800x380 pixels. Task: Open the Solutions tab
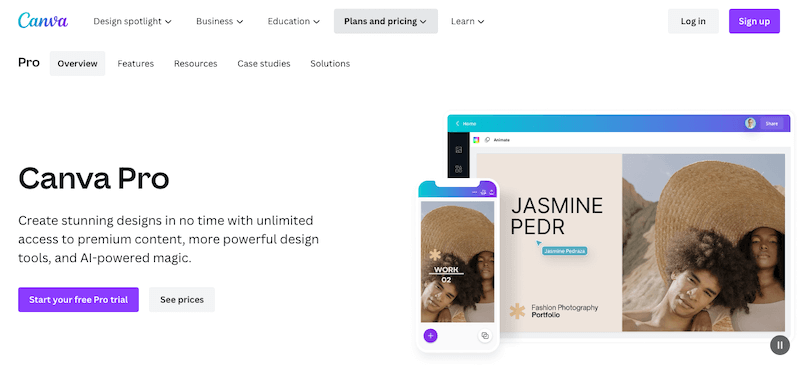330,64
